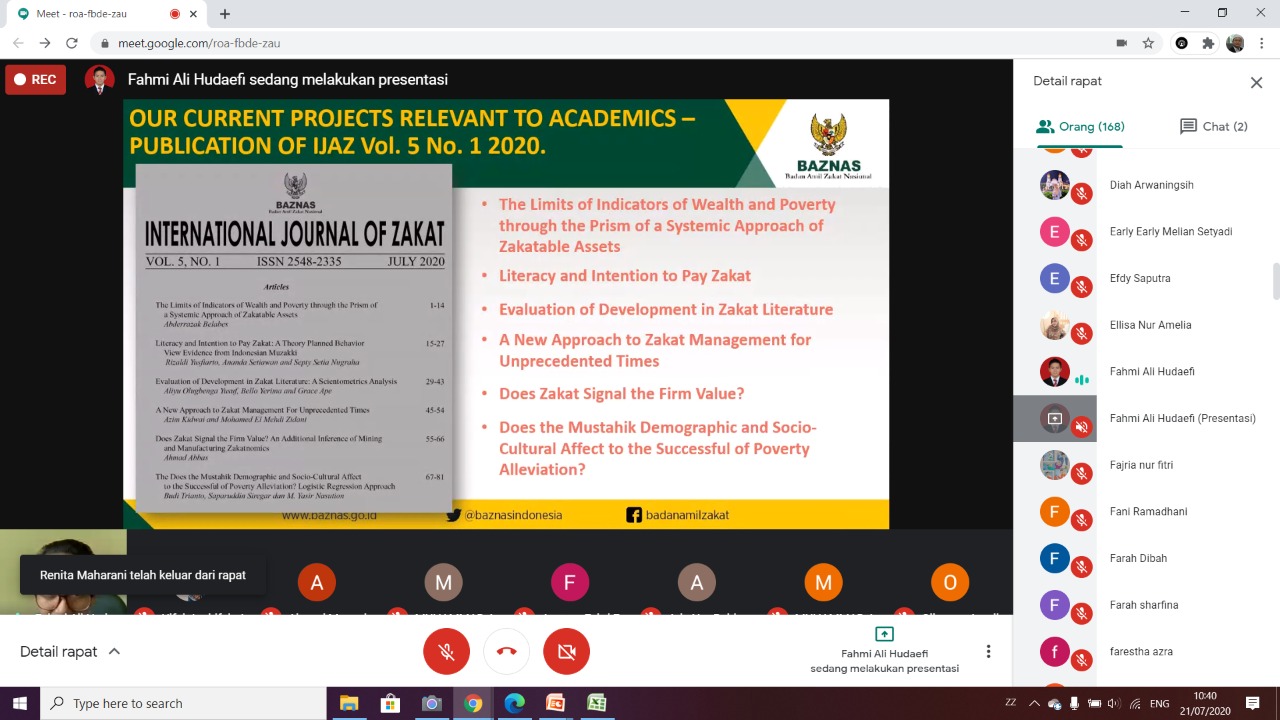
Task: Switch to the Chat (2) tab
Action: pyautogui.click(x=1214, y=127)
